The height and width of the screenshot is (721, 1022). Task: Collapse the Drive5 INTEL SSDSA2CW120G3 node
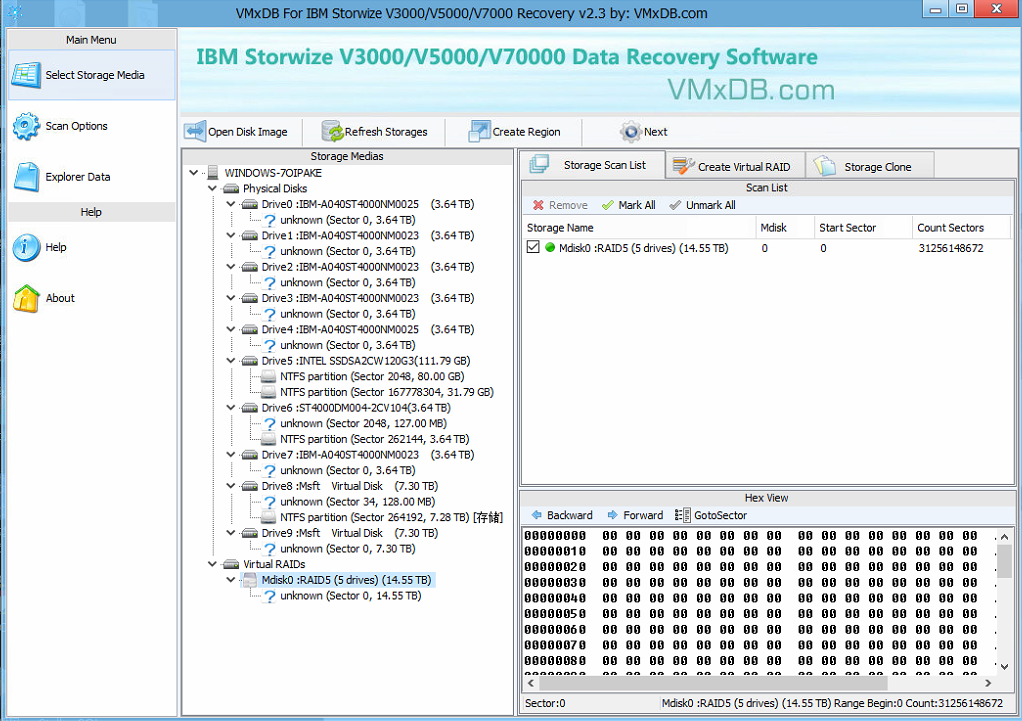click(231, 360)
